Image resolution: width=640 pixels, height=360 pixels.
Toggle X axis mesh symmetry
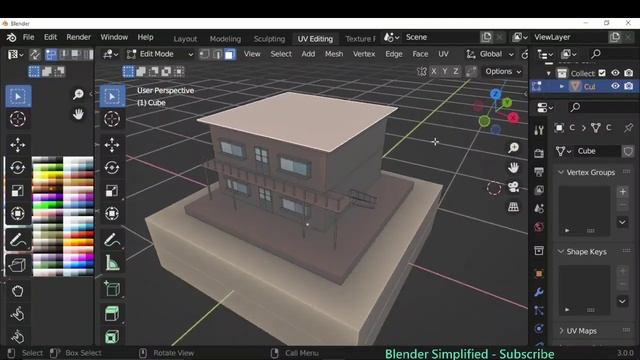tap(434, 71)
